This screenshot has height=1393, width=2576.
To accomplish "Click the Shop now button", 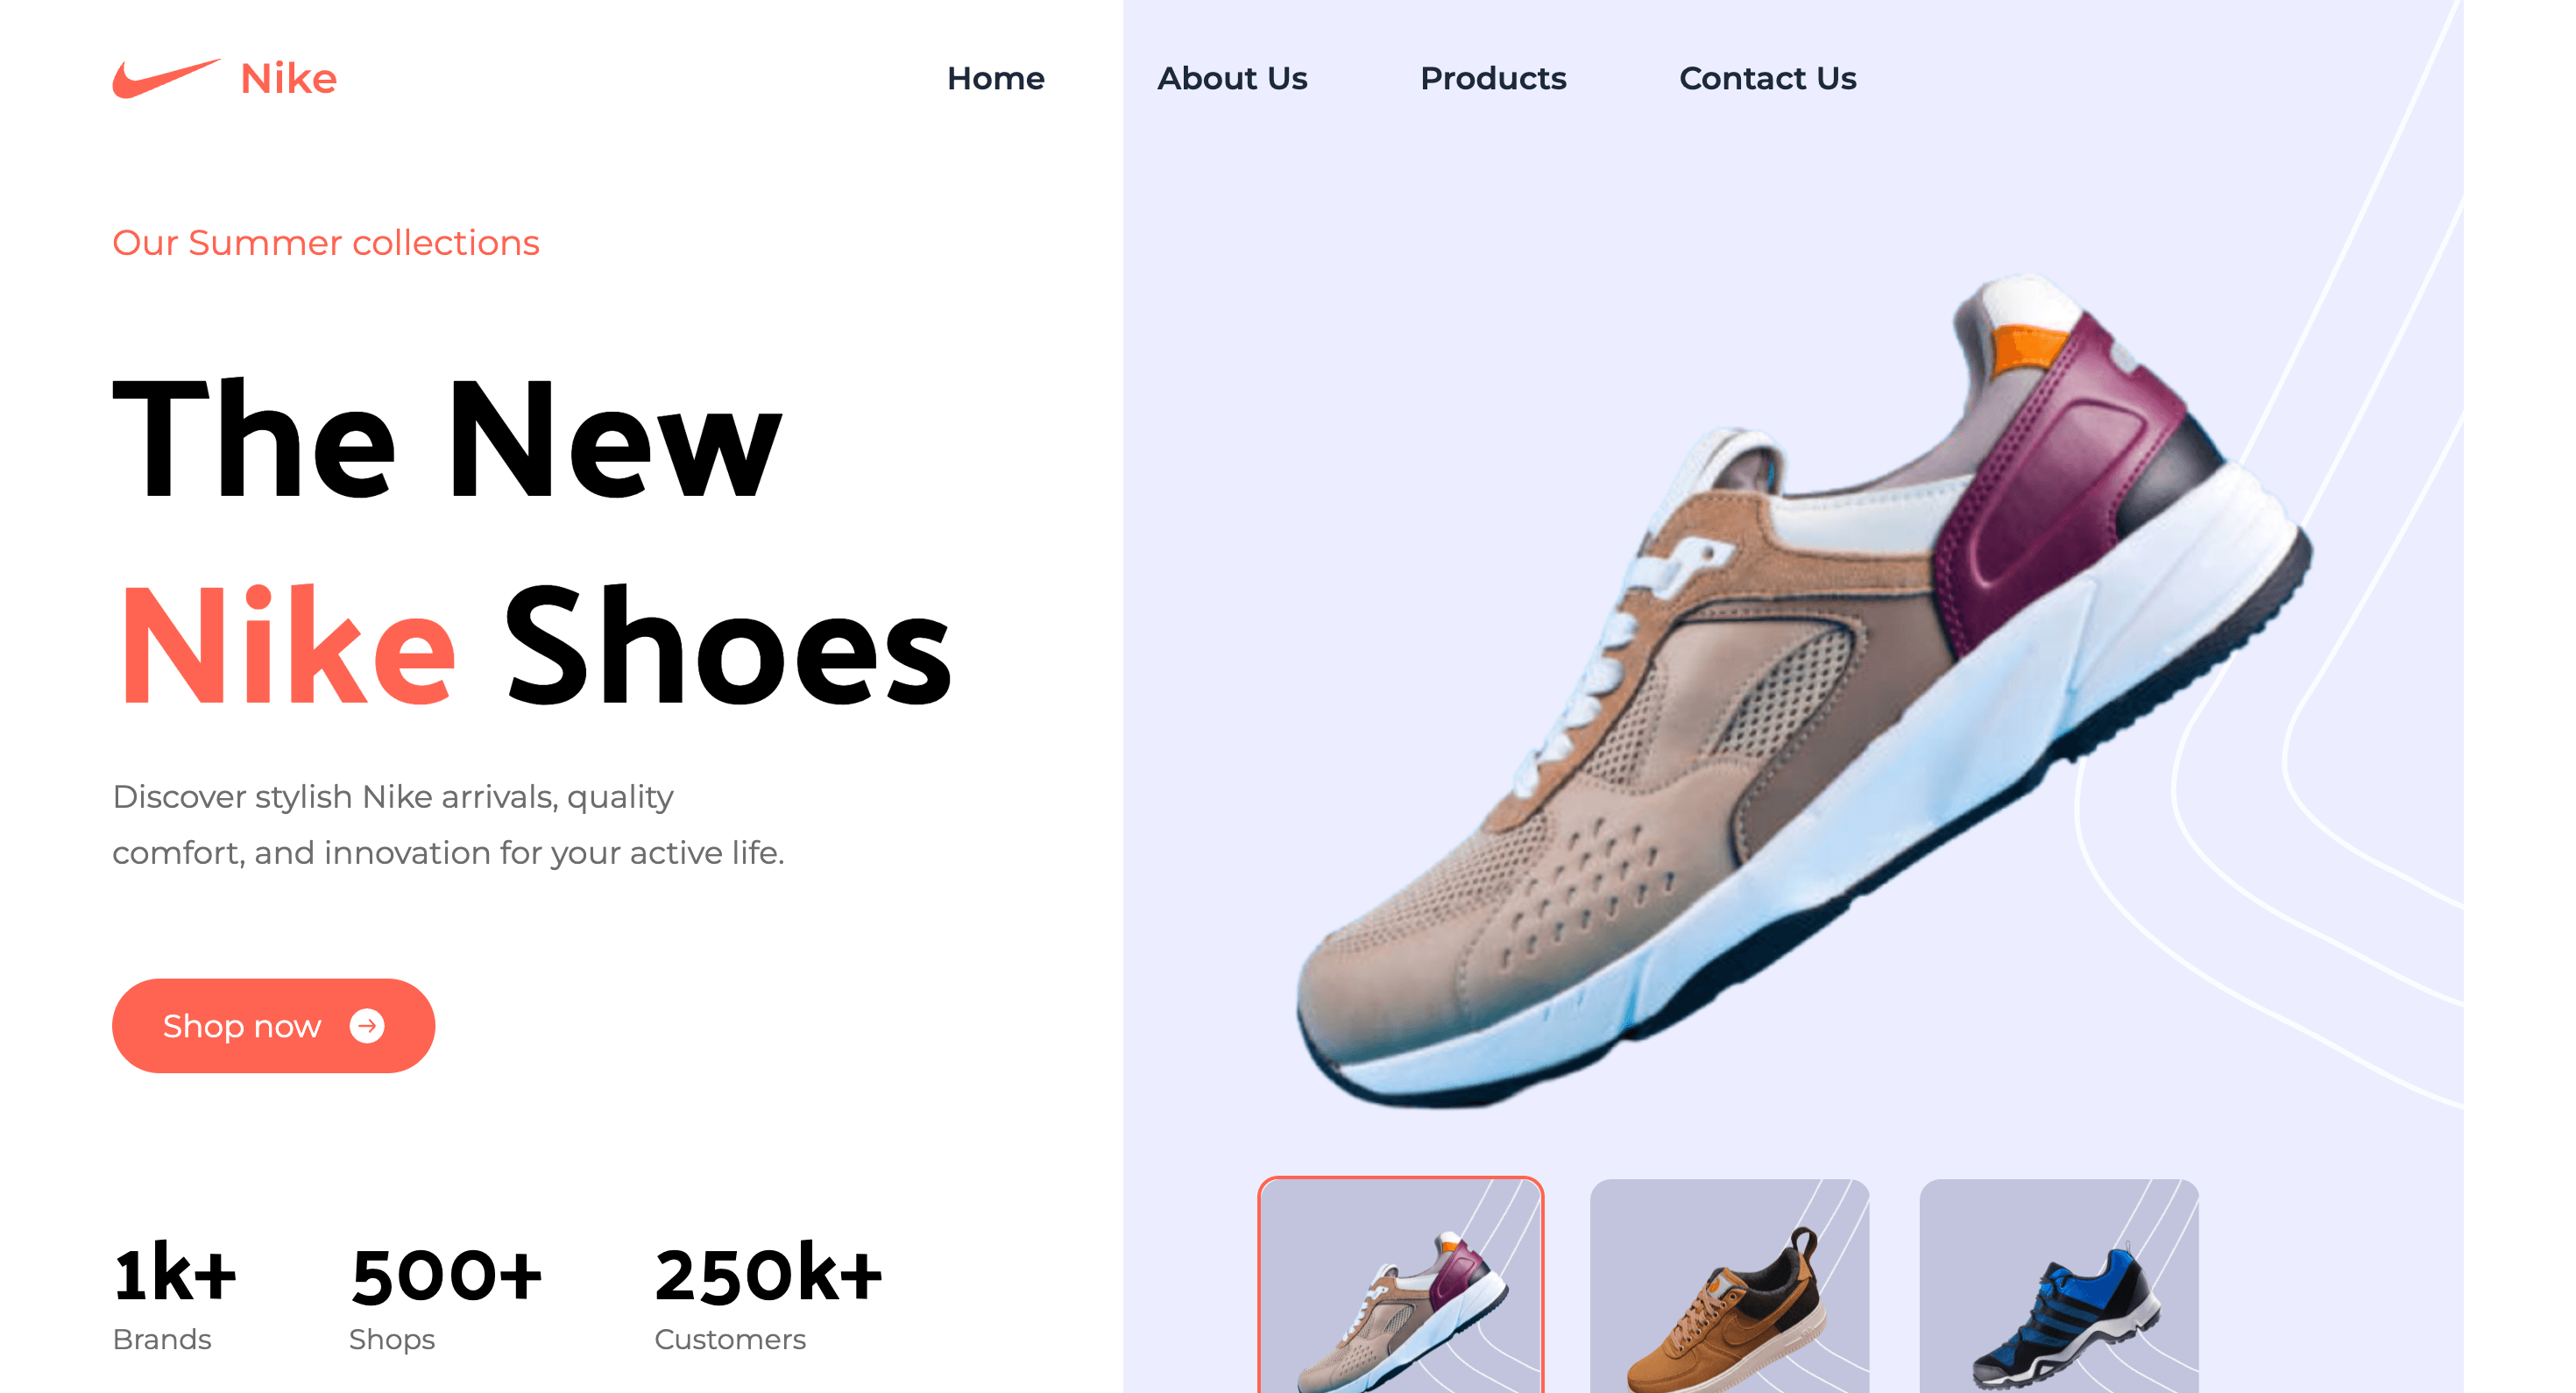I will pos(273,1026).
